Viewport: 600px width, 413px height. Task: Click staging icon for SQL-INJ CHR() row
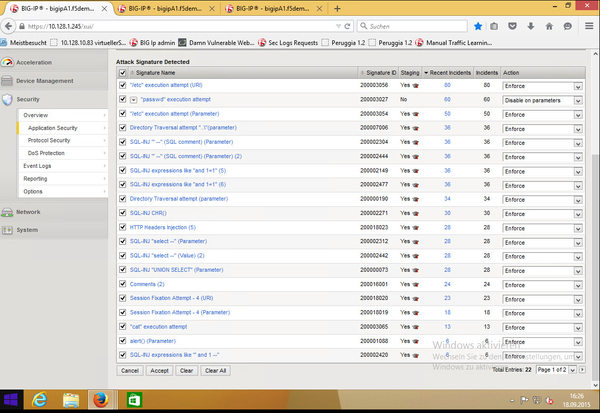coord(416,213)
